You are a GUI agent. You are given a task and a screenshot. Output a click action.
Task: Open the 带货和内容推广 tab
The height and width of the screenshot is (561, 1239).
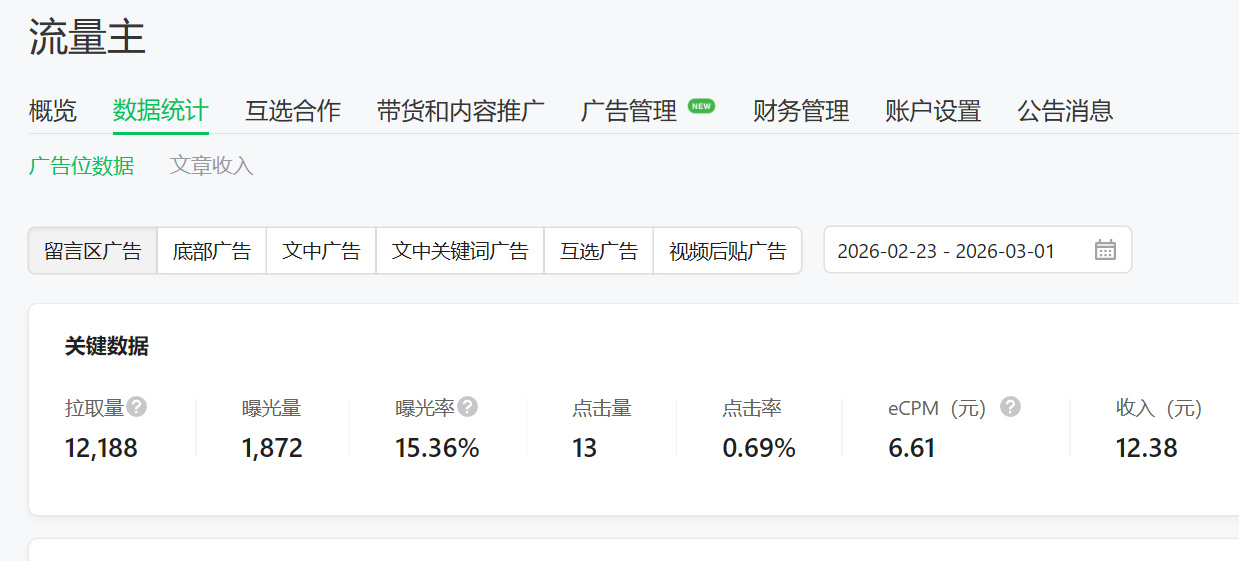pyautogui.click(x=461, y=111)
